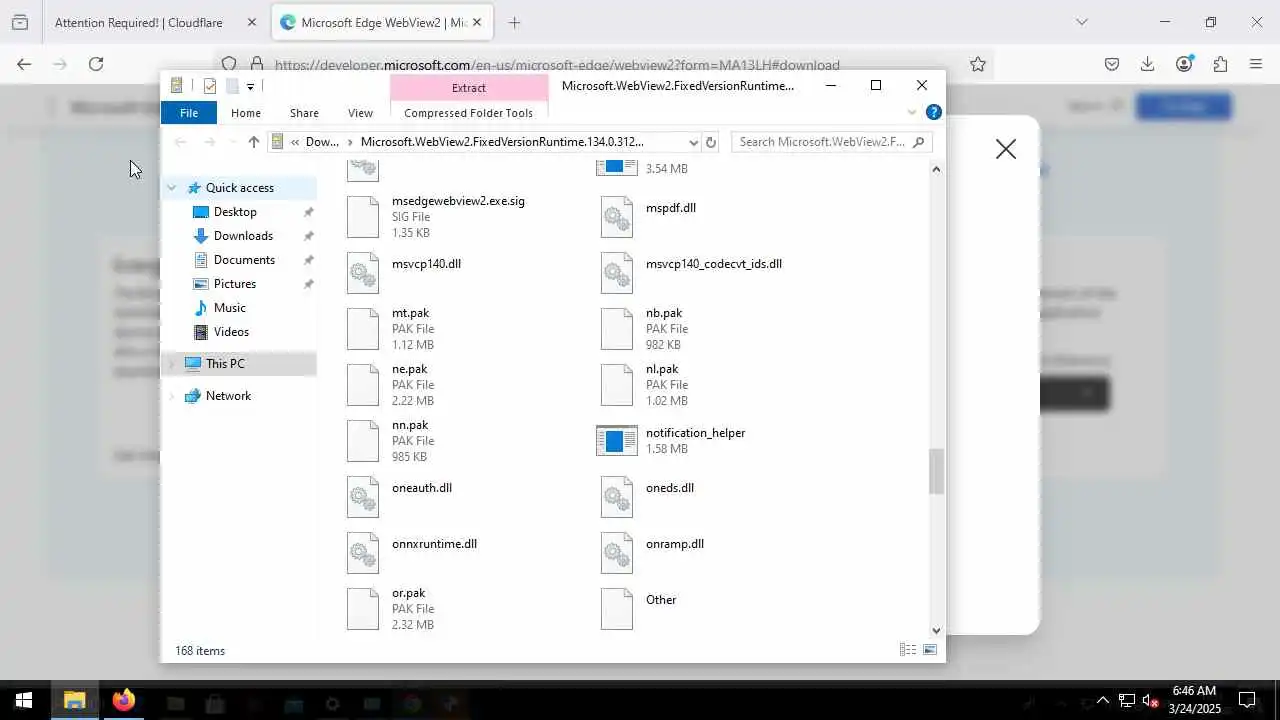This screenshot has width=1280, height=720.
Task: Open the File tab in Explorer ribbon
Action: [189, 113]
